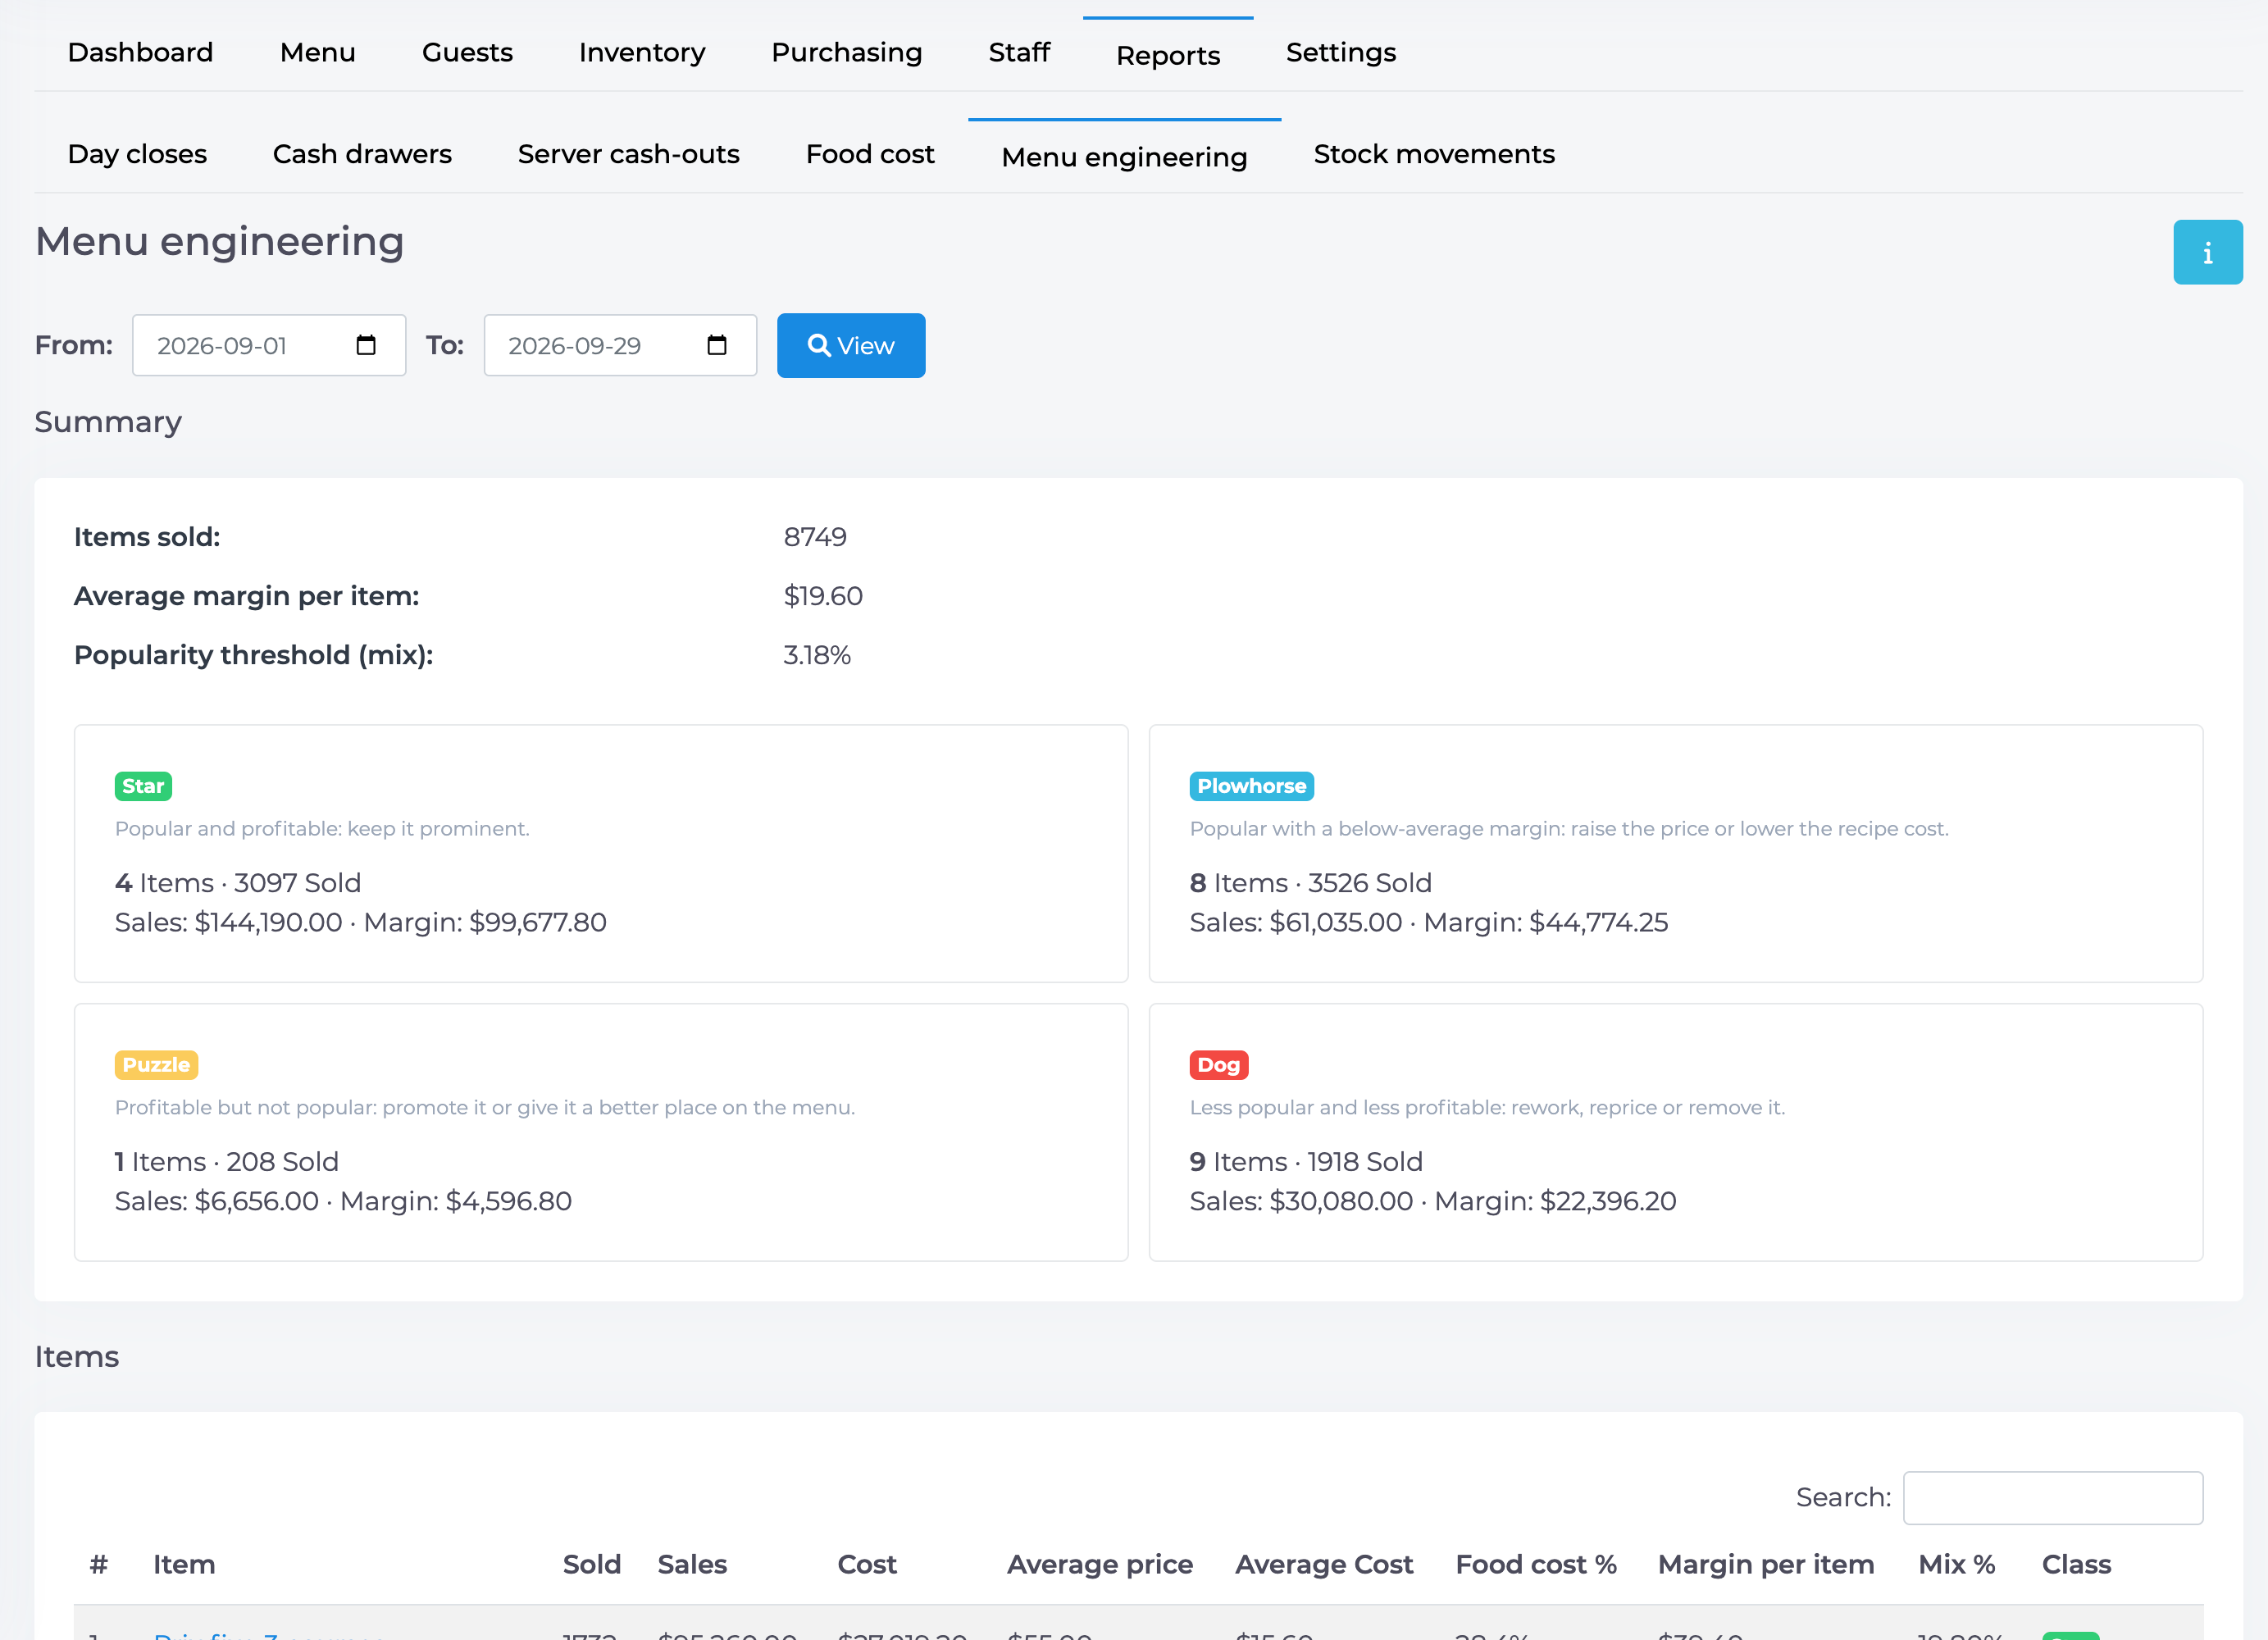The image size is (2268, 1640).
Task: Click the To date field
Action: coord(620,345)
